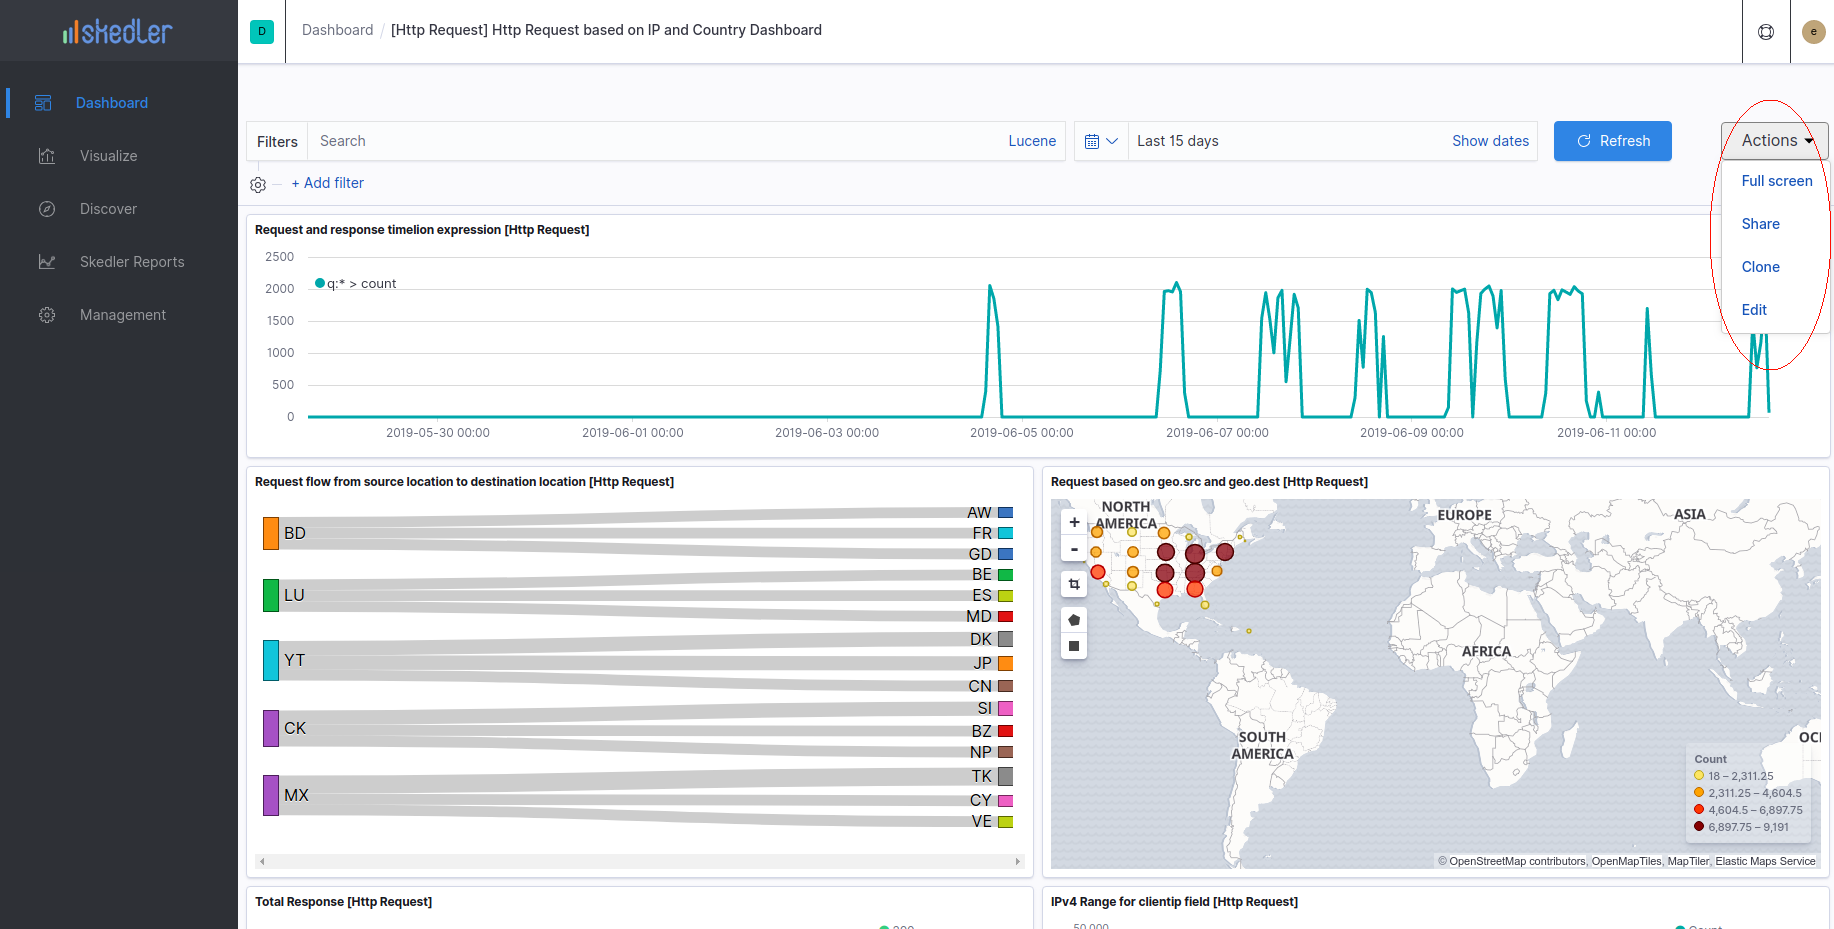Click the green D space avatar
This screenshot has height=929, width=1834.
(x=262, y=31)
